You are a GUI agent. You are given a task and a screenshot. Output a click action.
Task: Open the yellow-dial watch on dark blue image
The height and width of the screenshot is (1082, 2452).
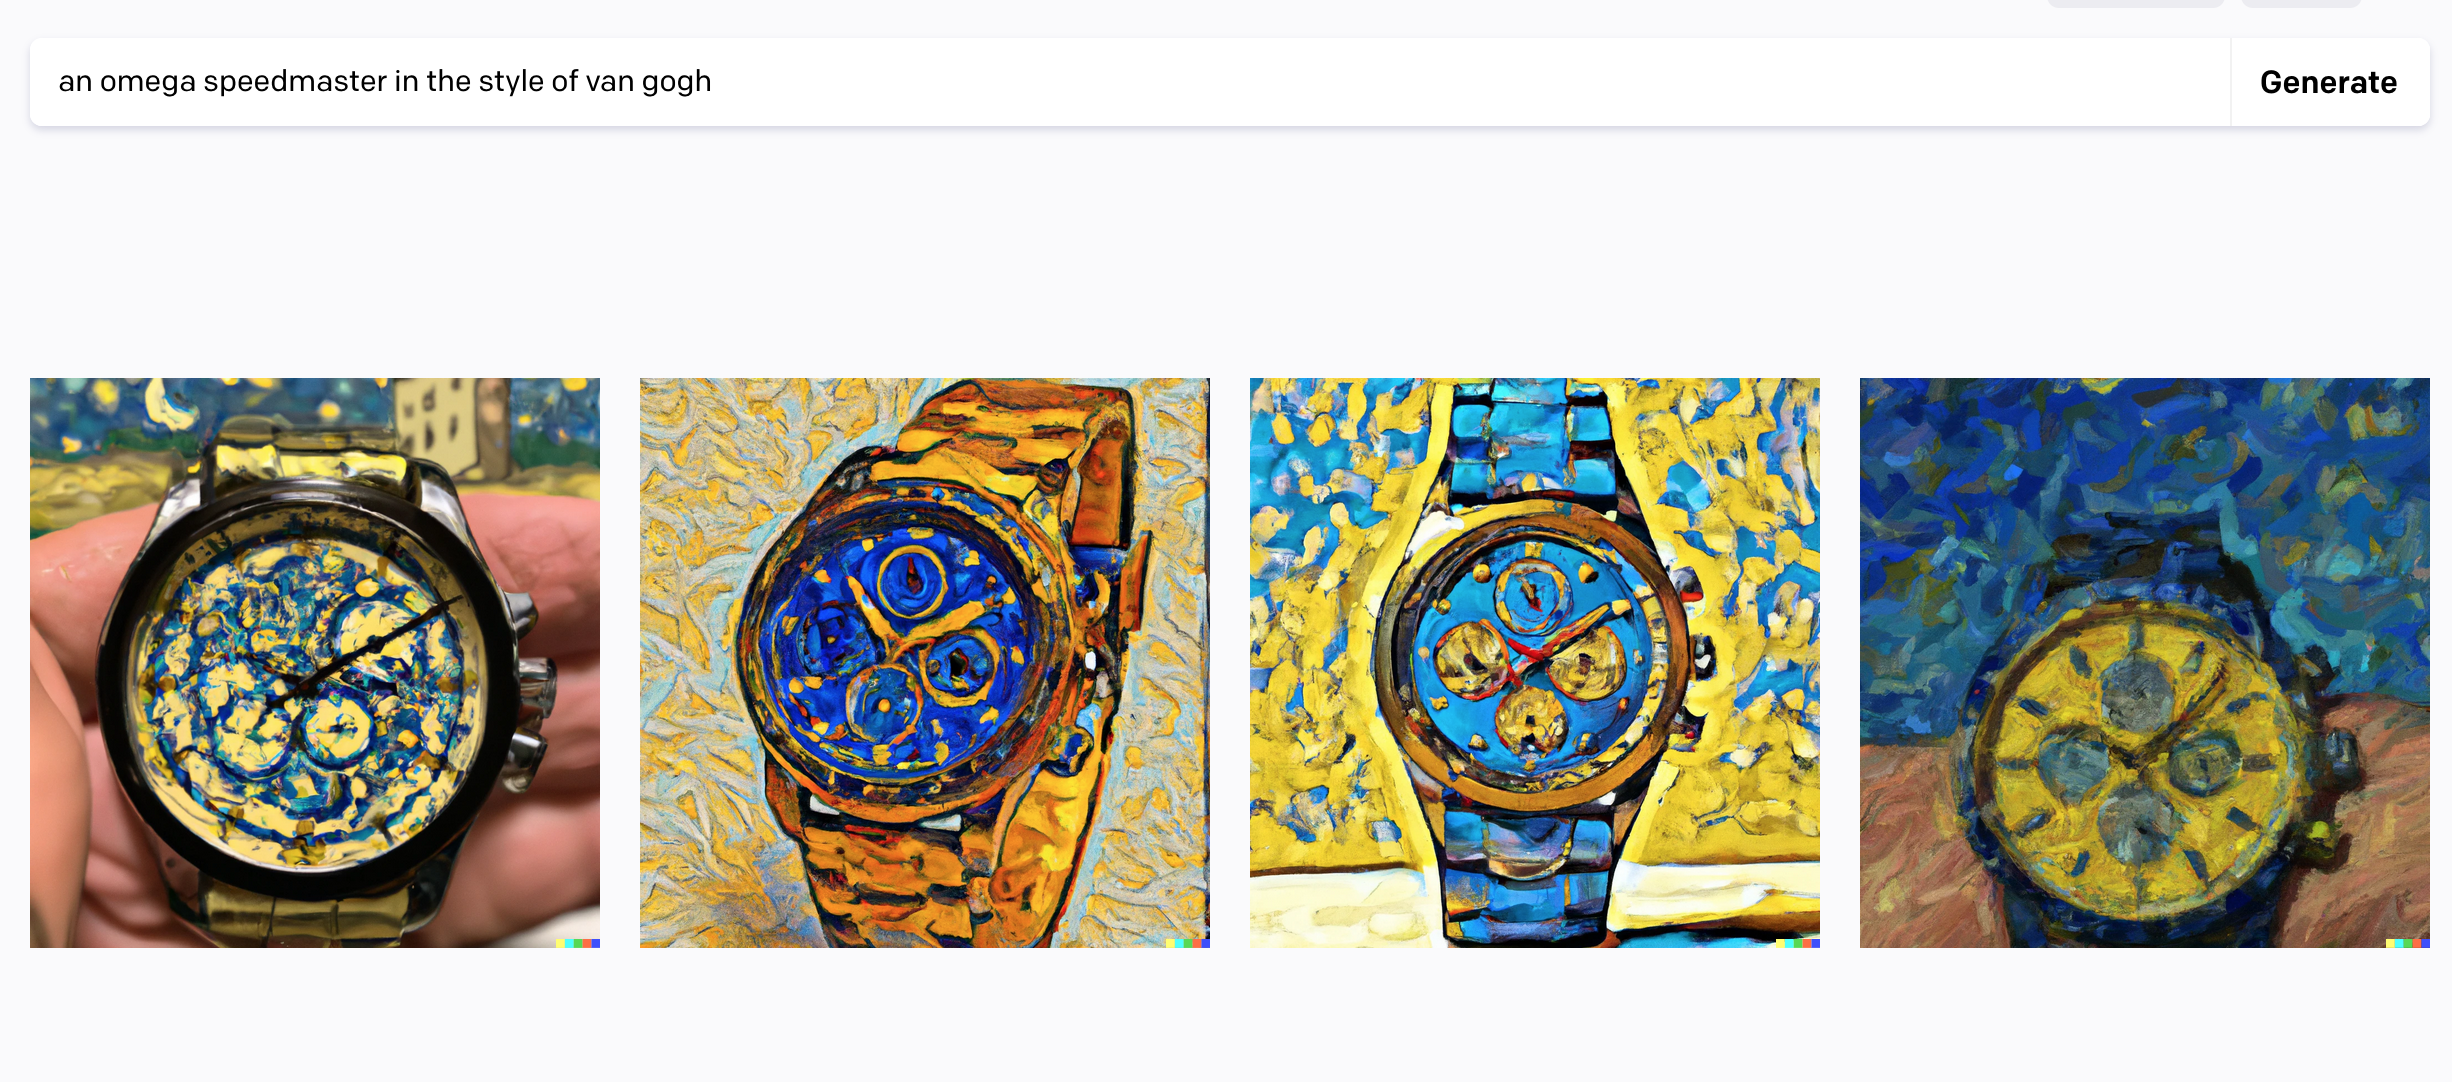tap(2145, 663)
